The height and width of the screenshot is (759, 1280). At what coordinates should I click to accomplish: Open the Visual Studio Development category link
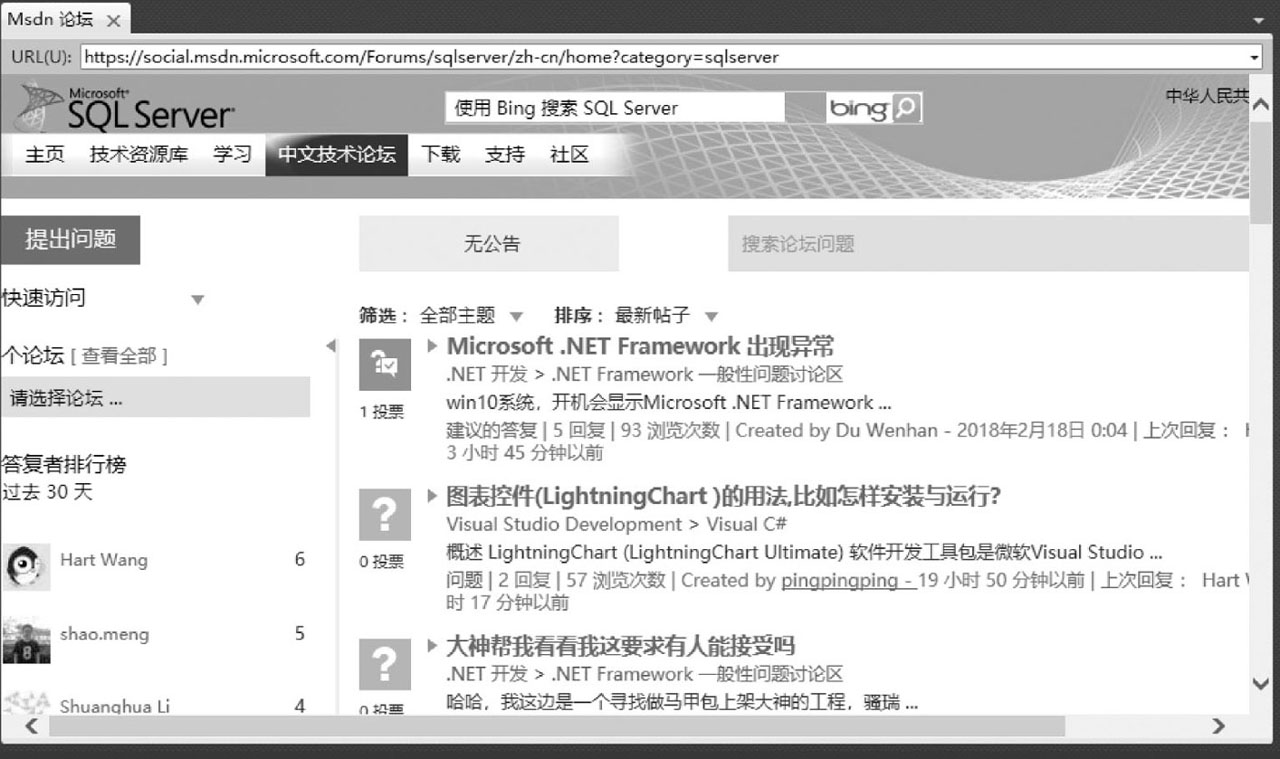tap(564, 524)
